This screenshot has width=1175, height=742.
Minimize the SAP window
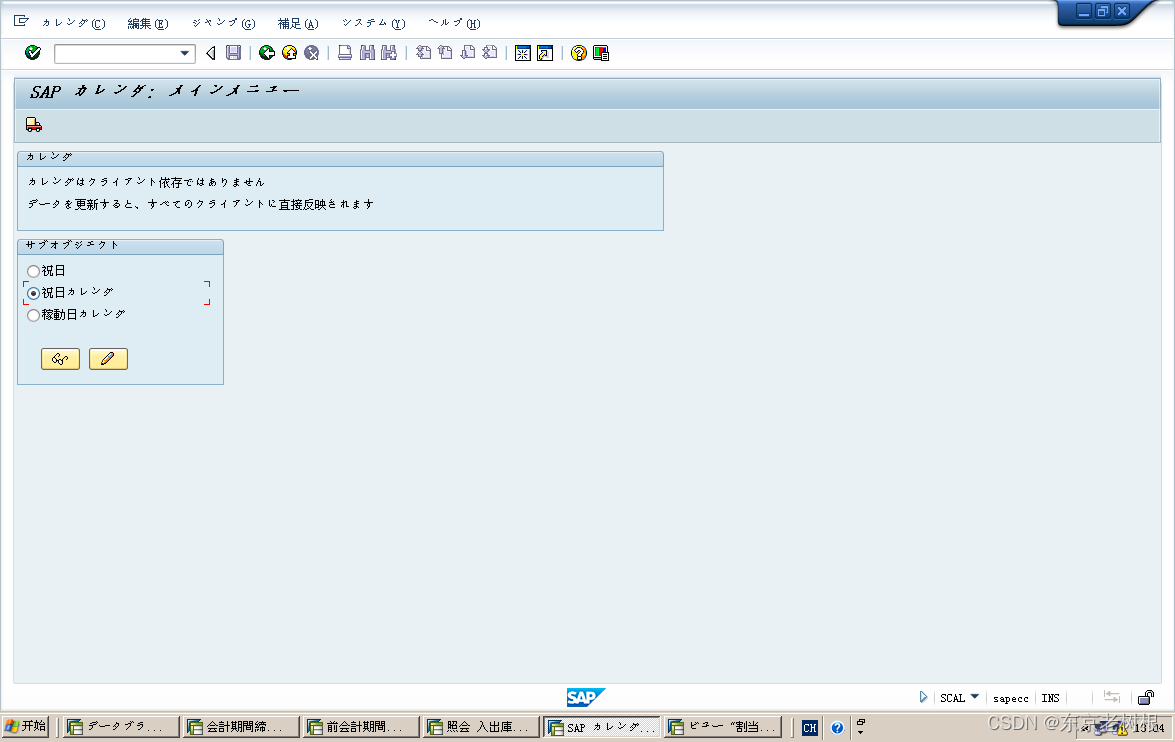1084,10
